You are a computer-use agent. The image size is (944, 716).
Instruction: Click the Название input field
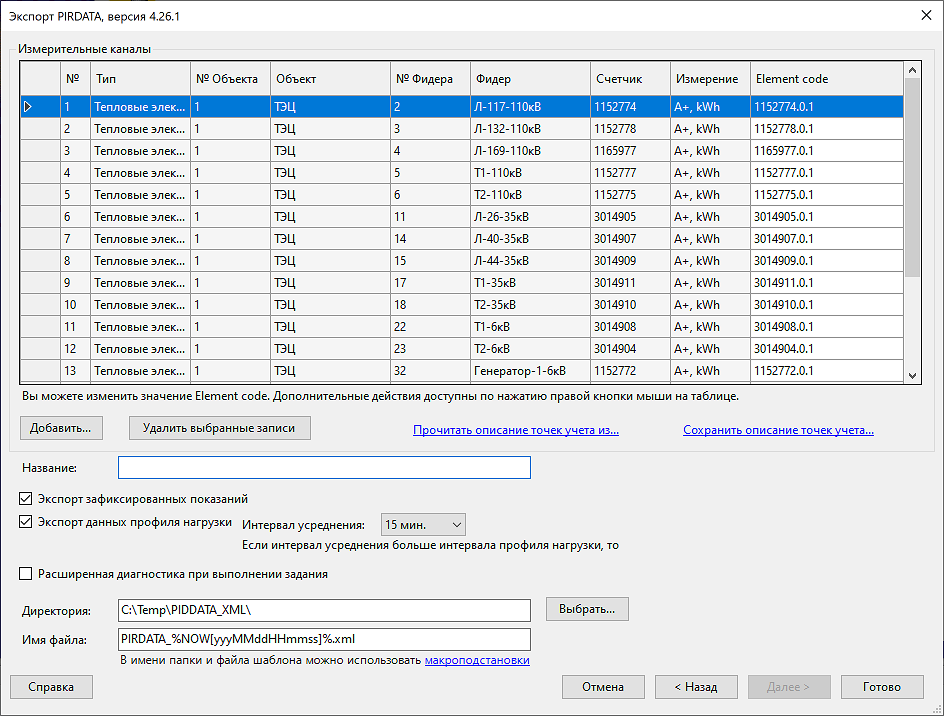coord(324,466)
